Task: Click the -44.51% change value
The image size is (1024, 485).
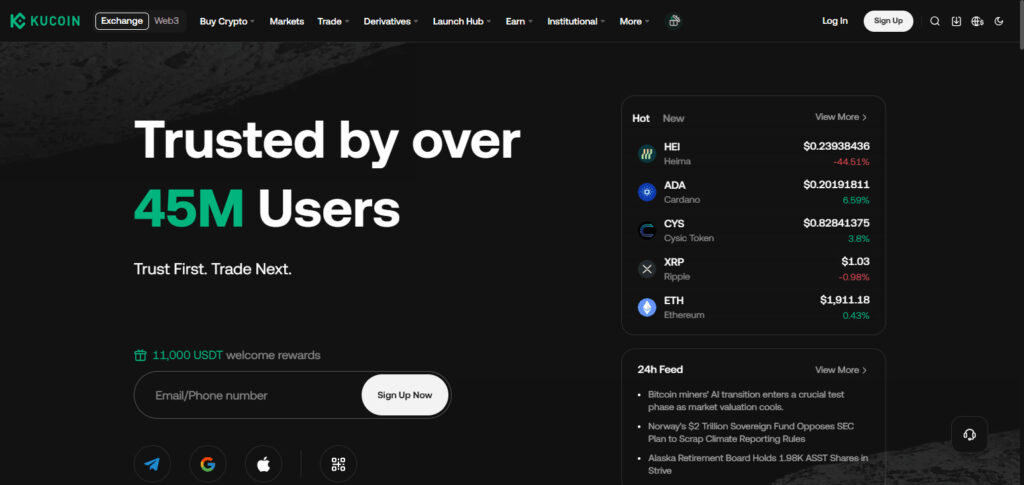Action: [x=851, y=161]
